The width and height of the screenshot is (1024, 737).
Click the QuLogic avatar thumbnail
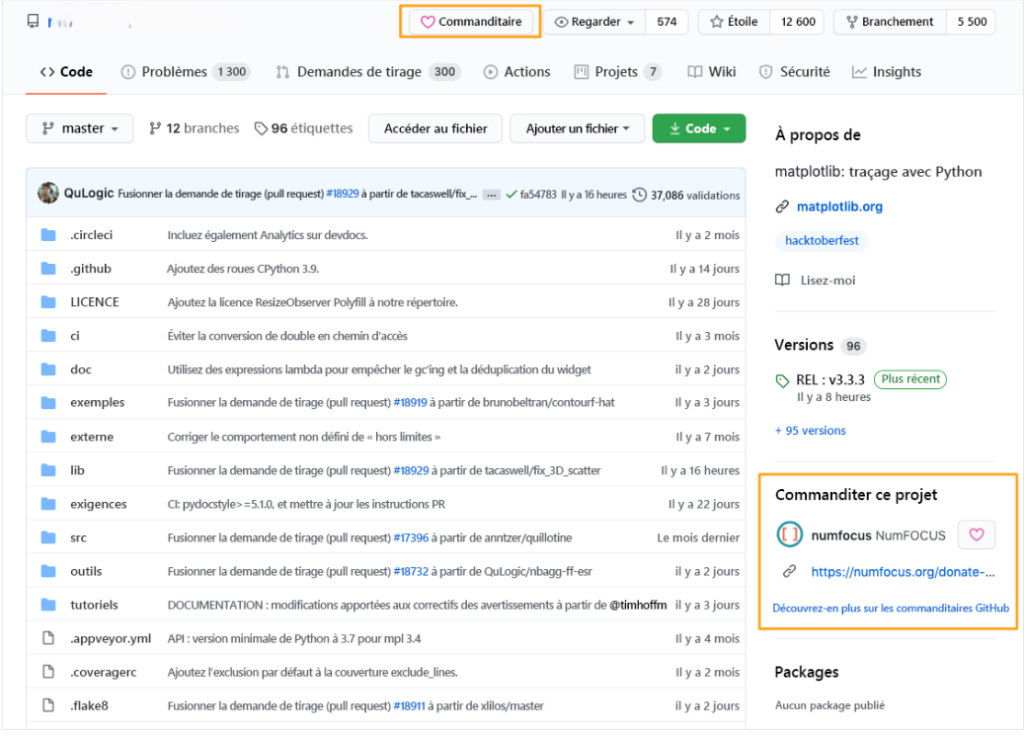48,194
